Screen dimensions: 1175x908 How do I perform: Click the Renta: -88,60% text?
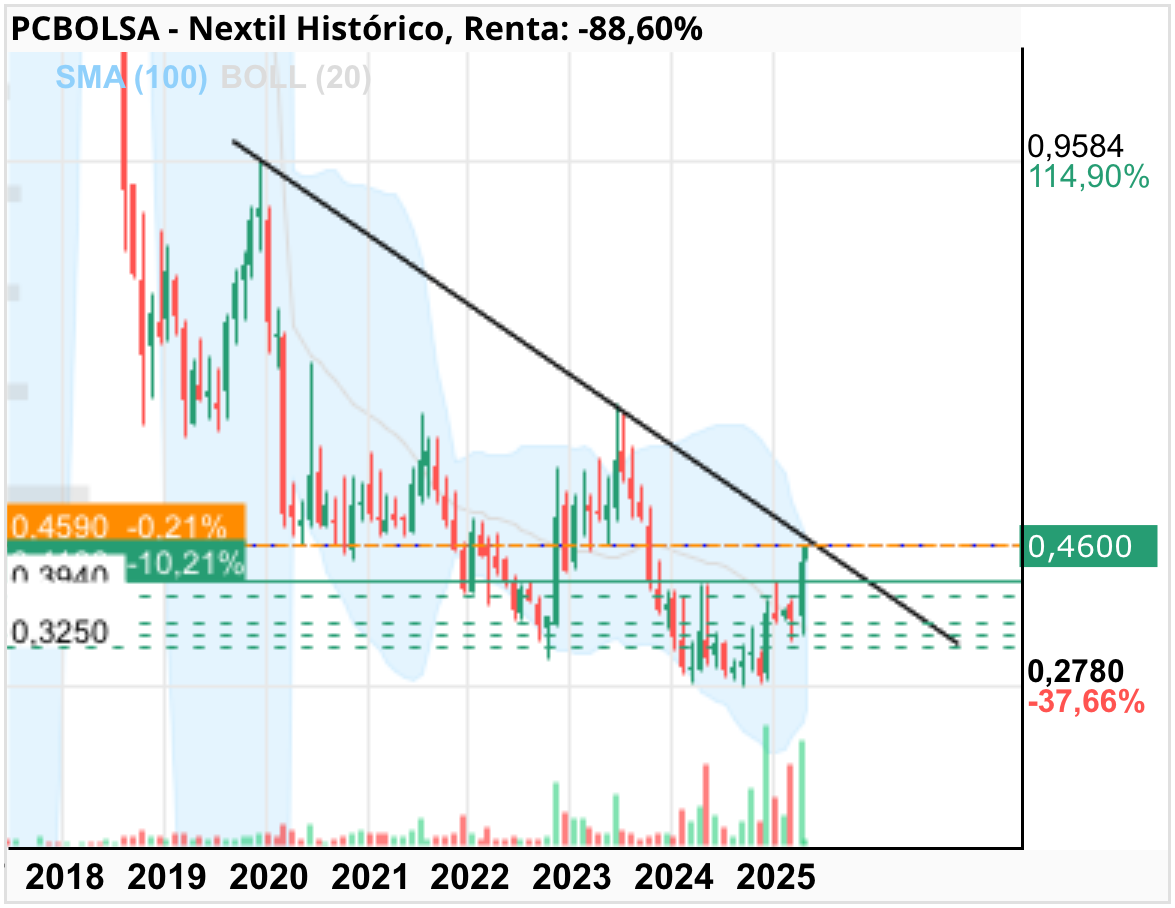(583, 29)
